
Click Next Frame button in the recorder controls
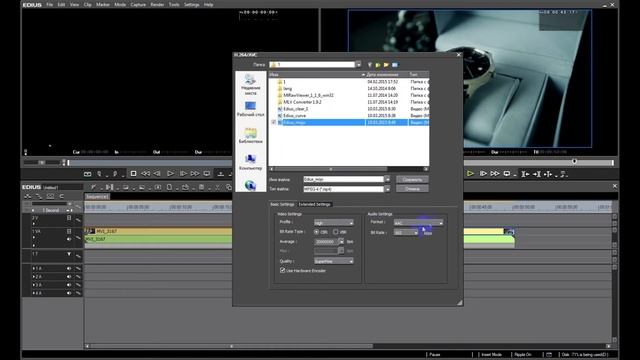coord(483,174)
